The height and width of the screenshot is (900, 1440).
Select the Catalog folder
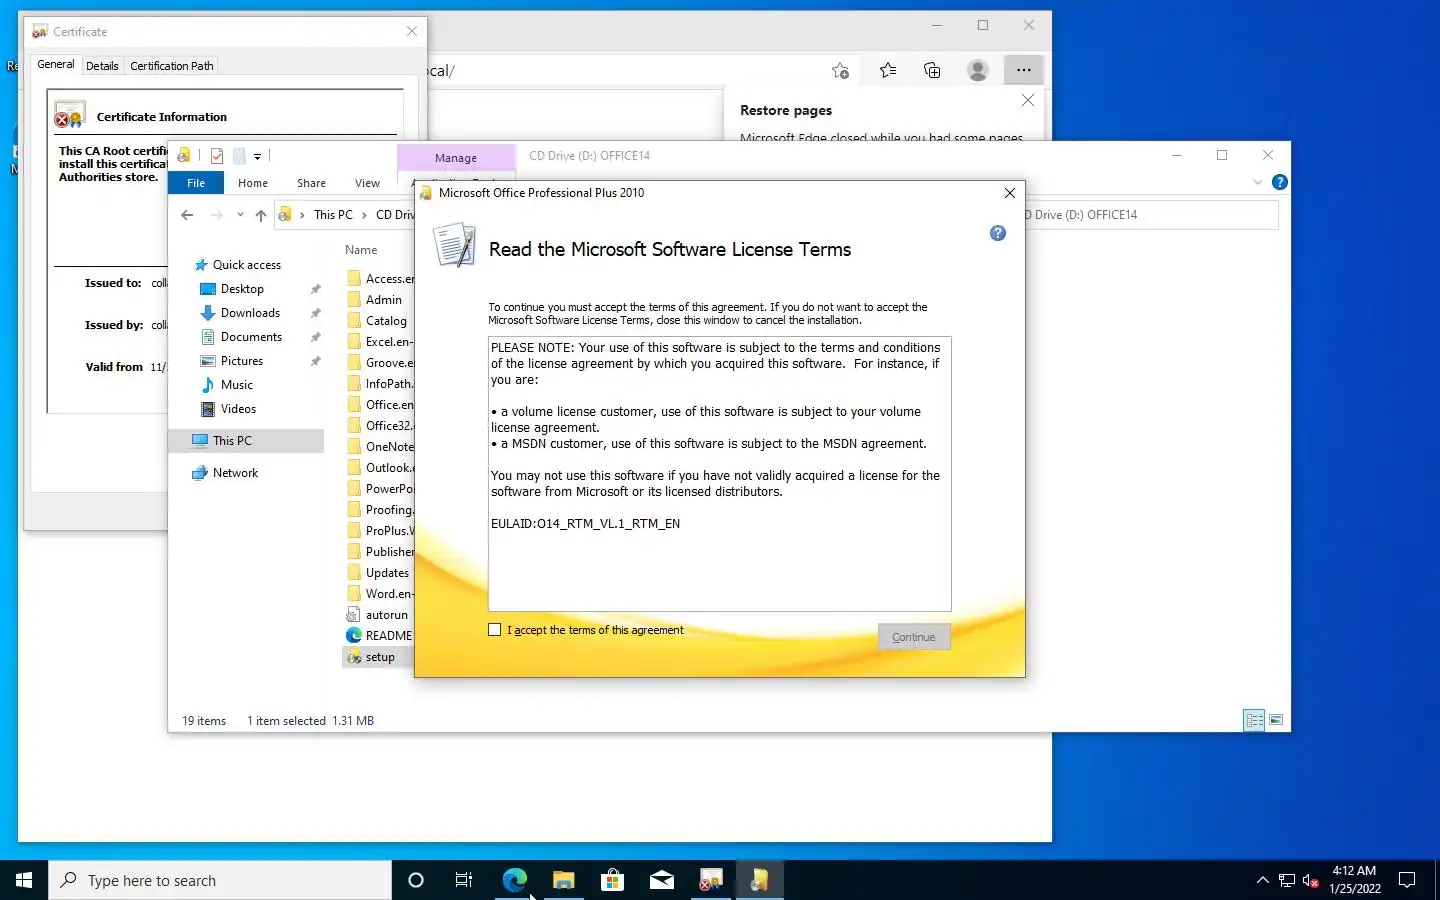coord(386,321)
